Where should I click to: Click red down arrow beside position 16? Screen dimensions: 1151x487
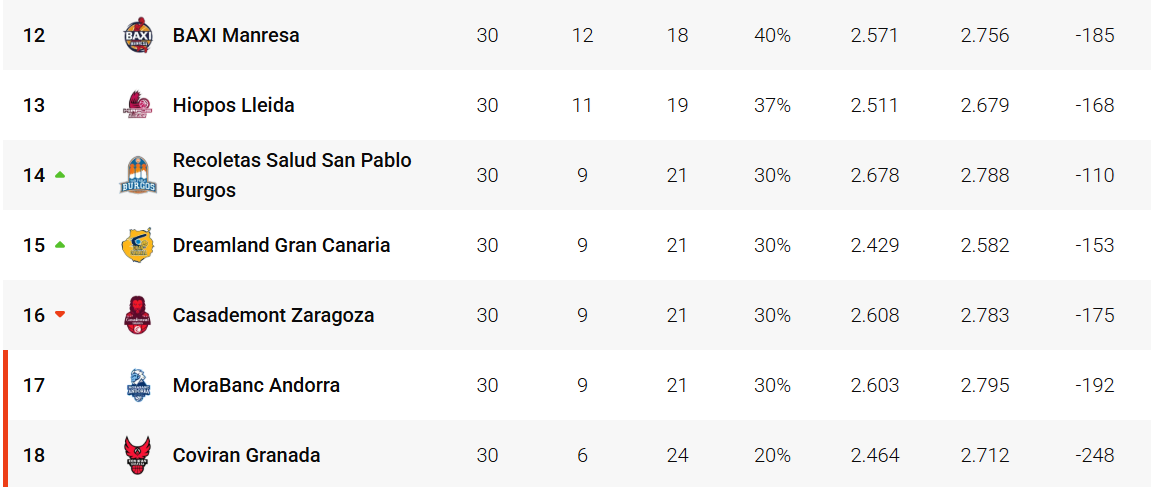pos(60,314)
